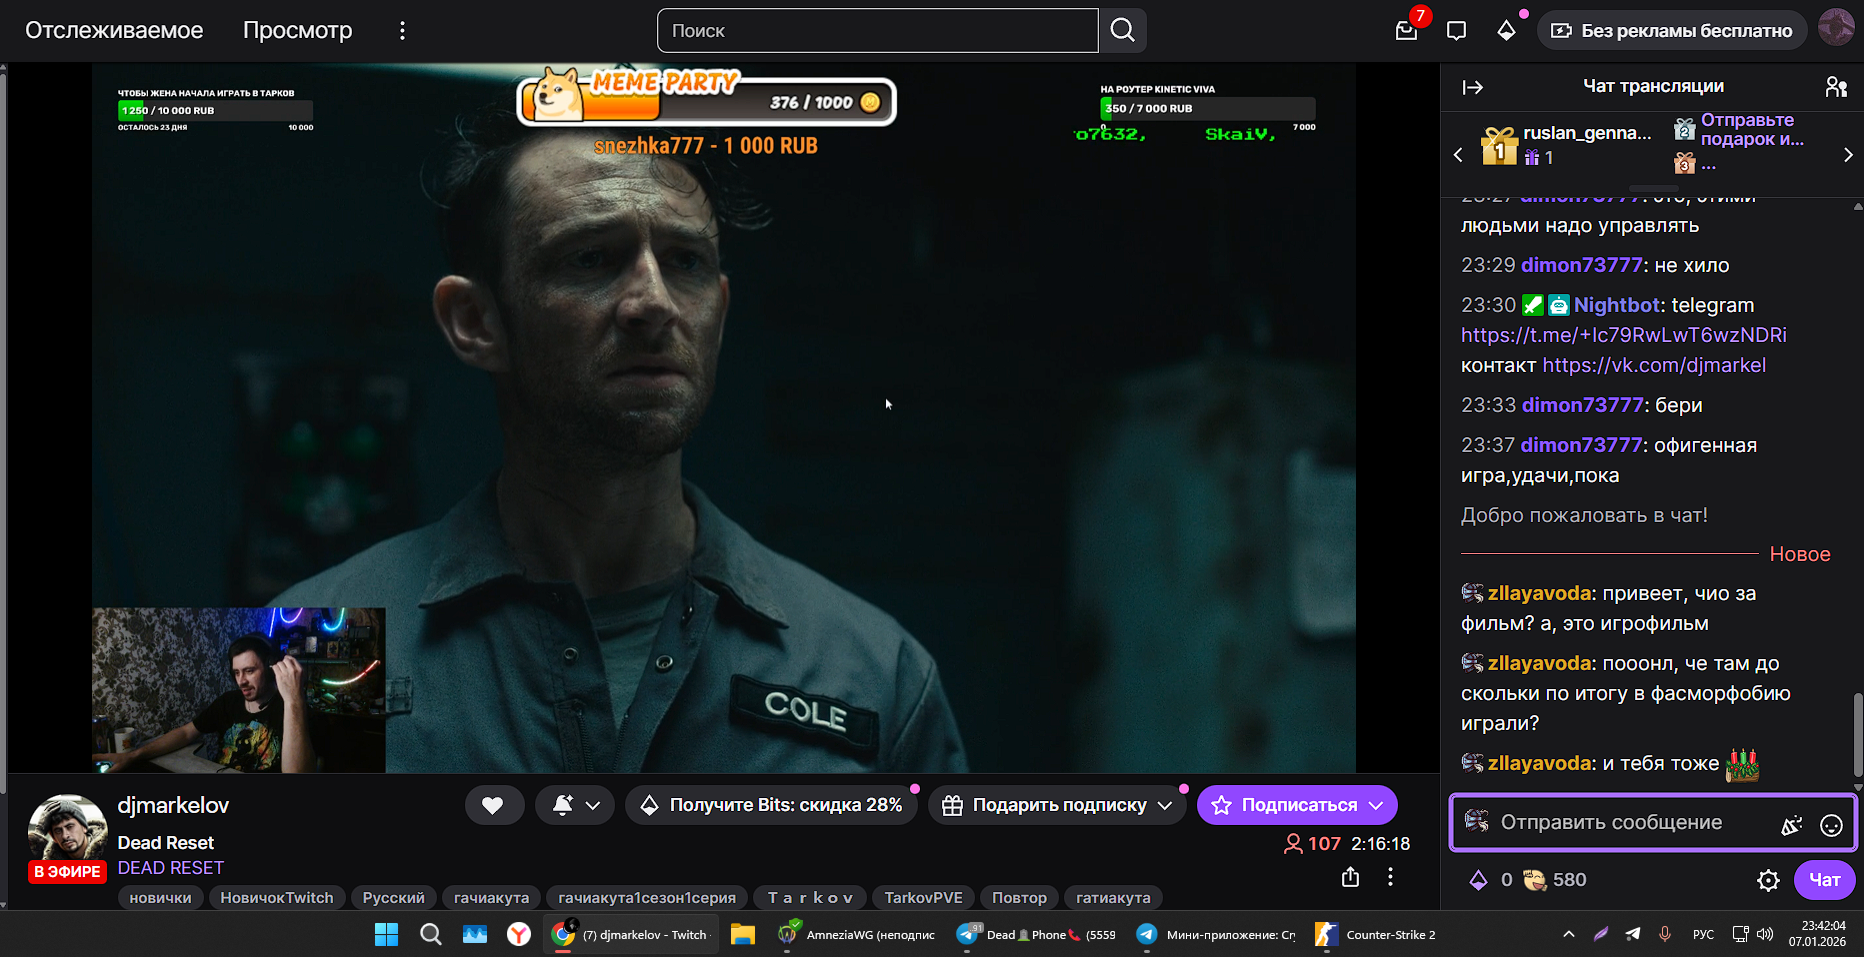1864x957 pixels.
Task: Open the channel points icon showing 580
Action: (x=1534, y=880)
